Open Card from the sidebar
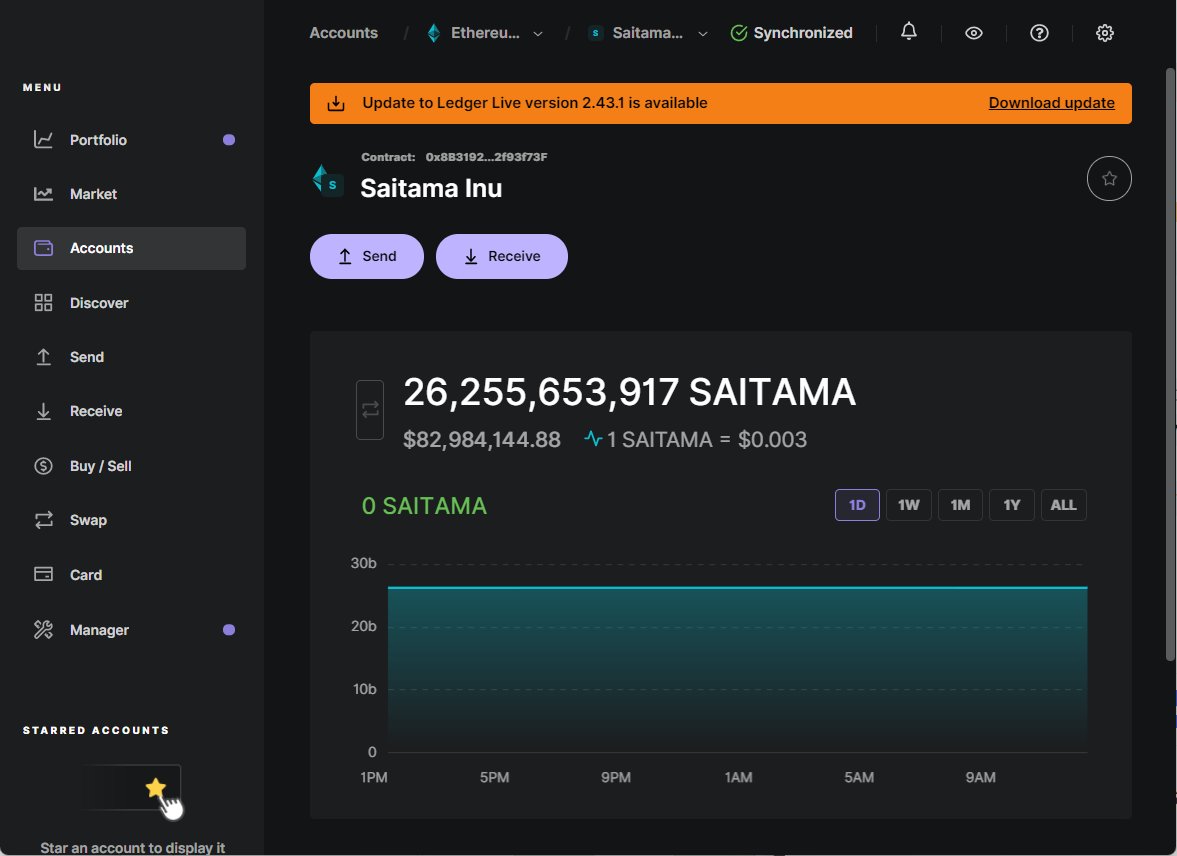 pos(131,574)
